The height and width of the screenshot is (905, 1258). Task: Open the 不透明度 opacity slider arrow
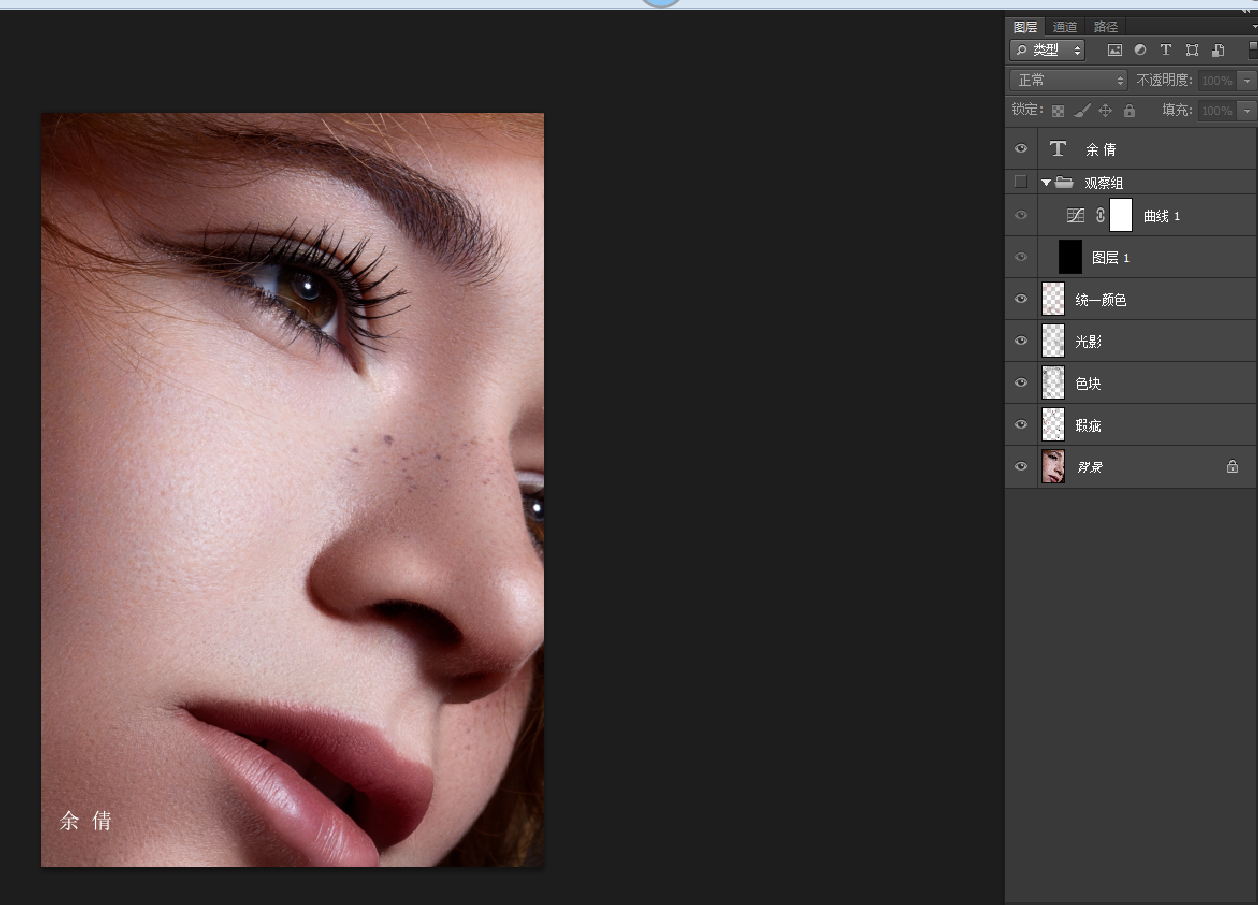coord(1246,80)
